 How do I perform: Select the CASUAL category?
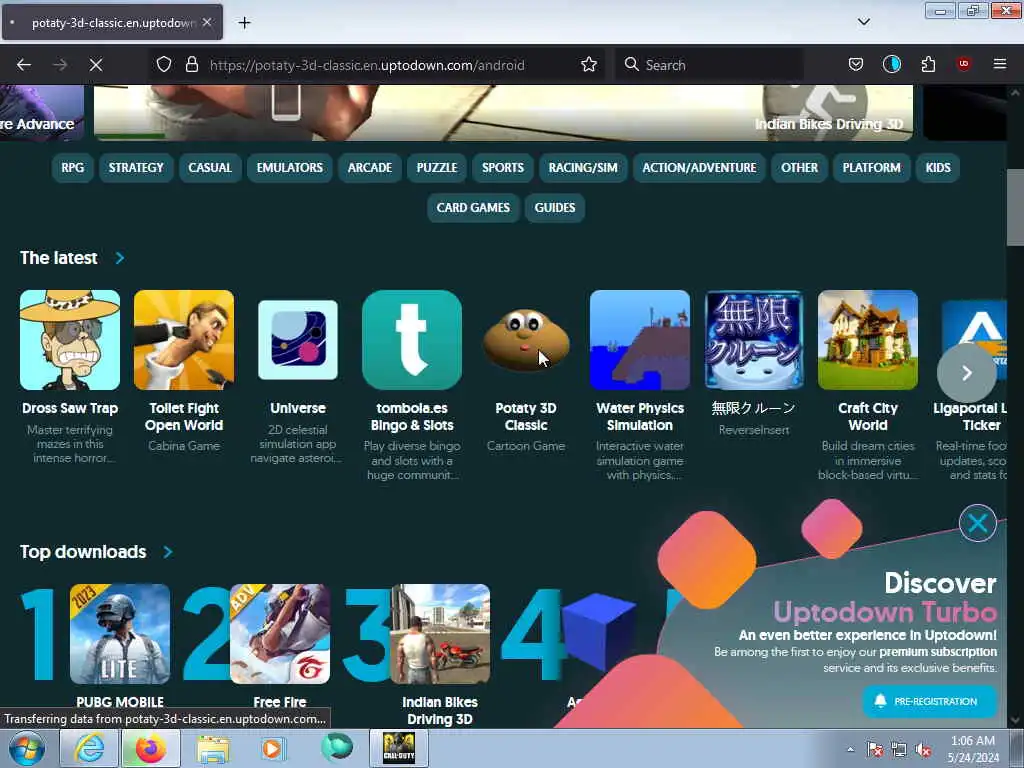(210, 168)
